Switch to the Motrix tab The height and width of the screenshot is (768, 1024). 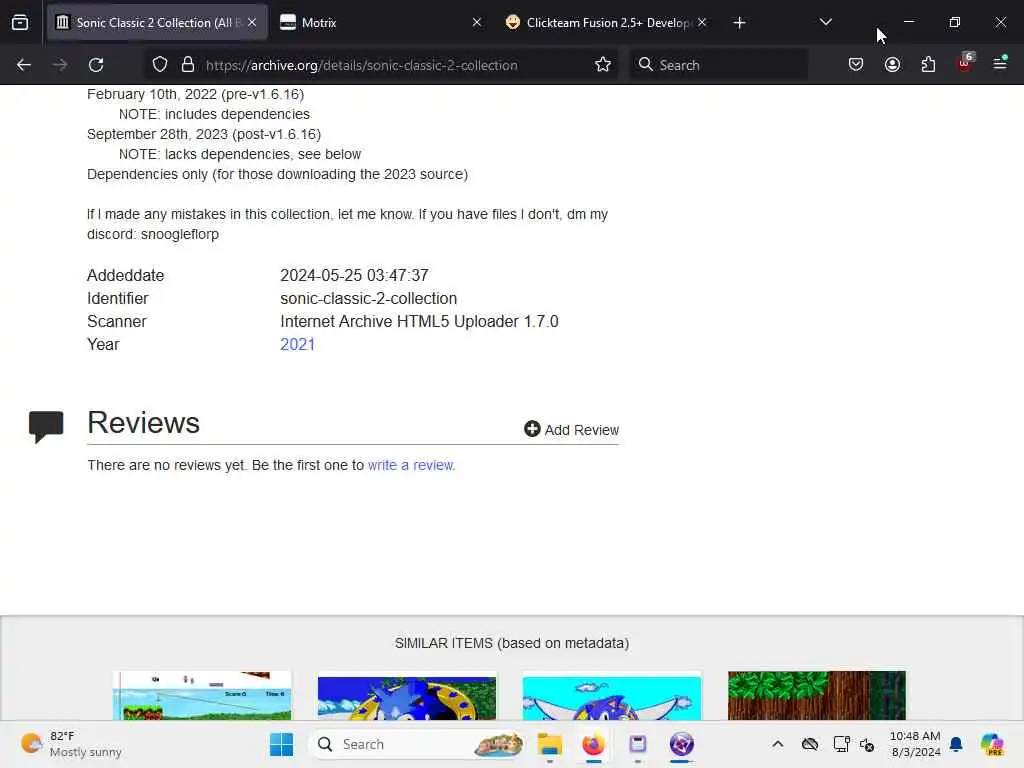point(381,23)
